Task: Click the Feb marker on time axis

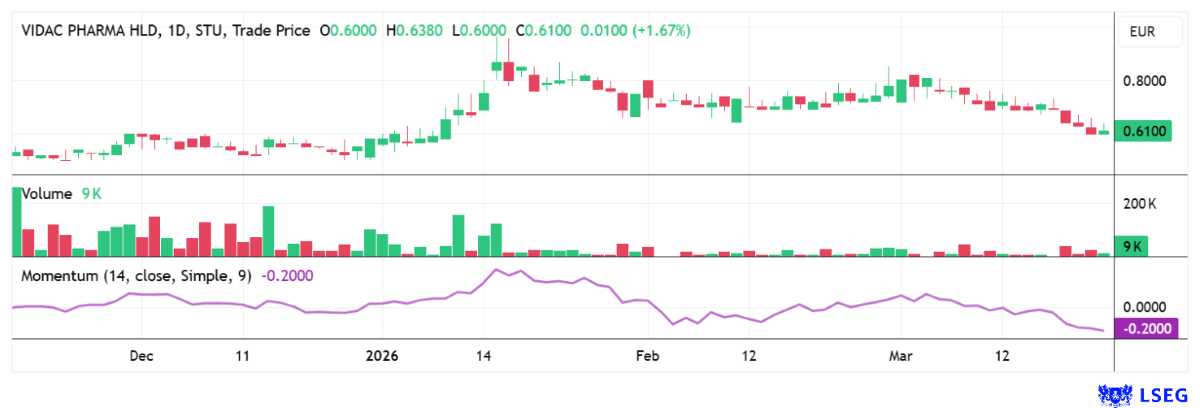Action: pos(649,356)
